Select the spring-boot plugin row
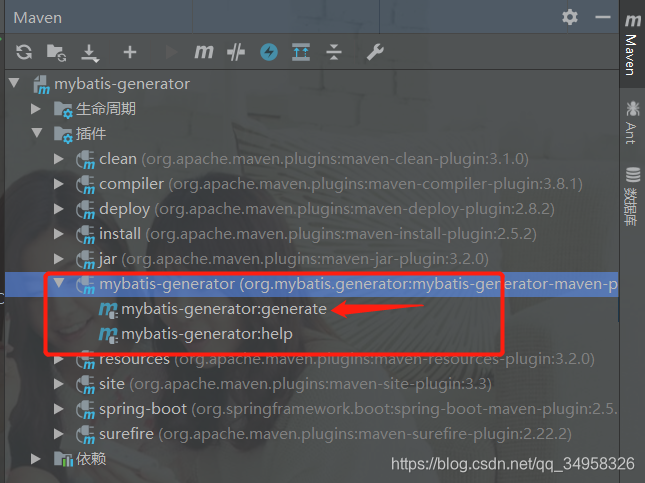 (311, 409)
